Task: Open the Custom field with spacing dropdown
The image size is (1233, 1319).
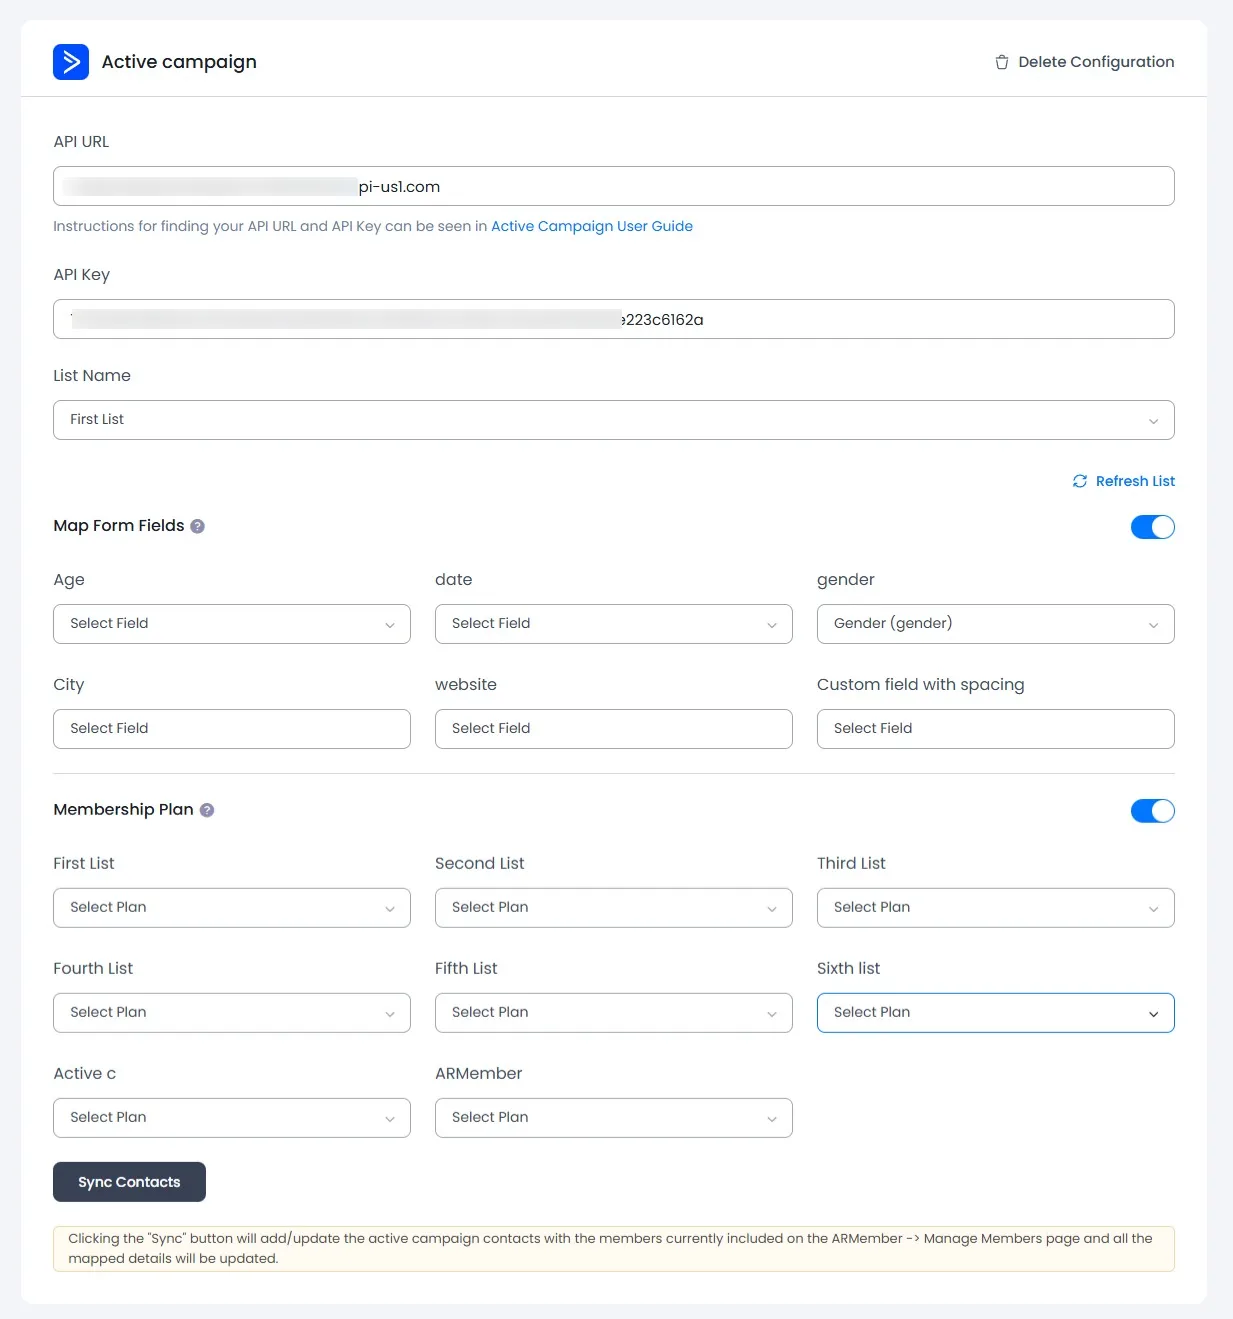Action: click(x=996, y=729)
